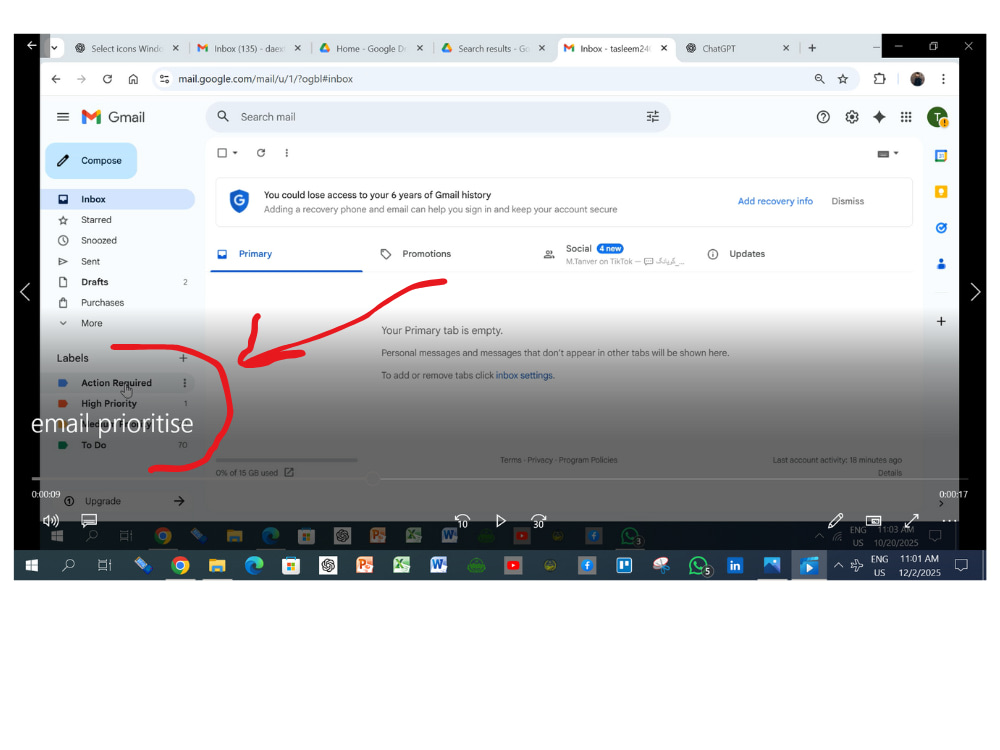Screen dimensions: 1000x750
Task: Switch player to mini view
Action: [x=873, y=520]
